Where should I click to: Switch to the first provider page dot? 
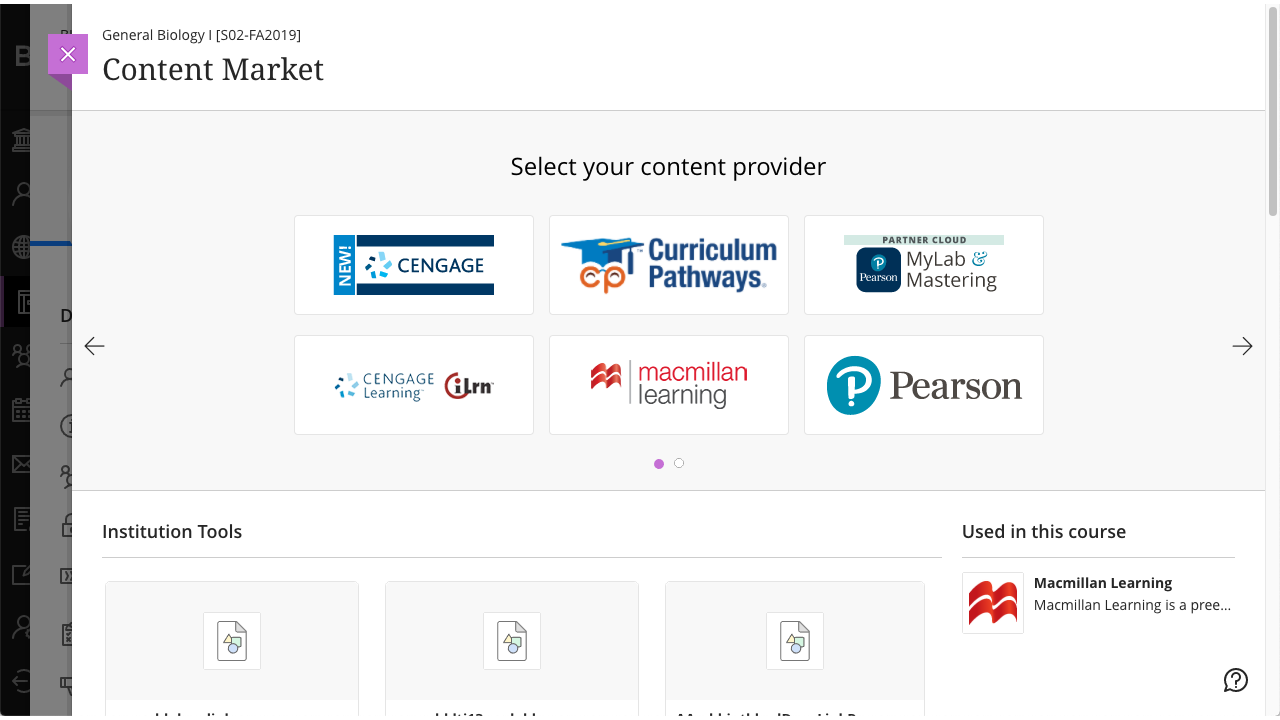[x=659, y=464]
